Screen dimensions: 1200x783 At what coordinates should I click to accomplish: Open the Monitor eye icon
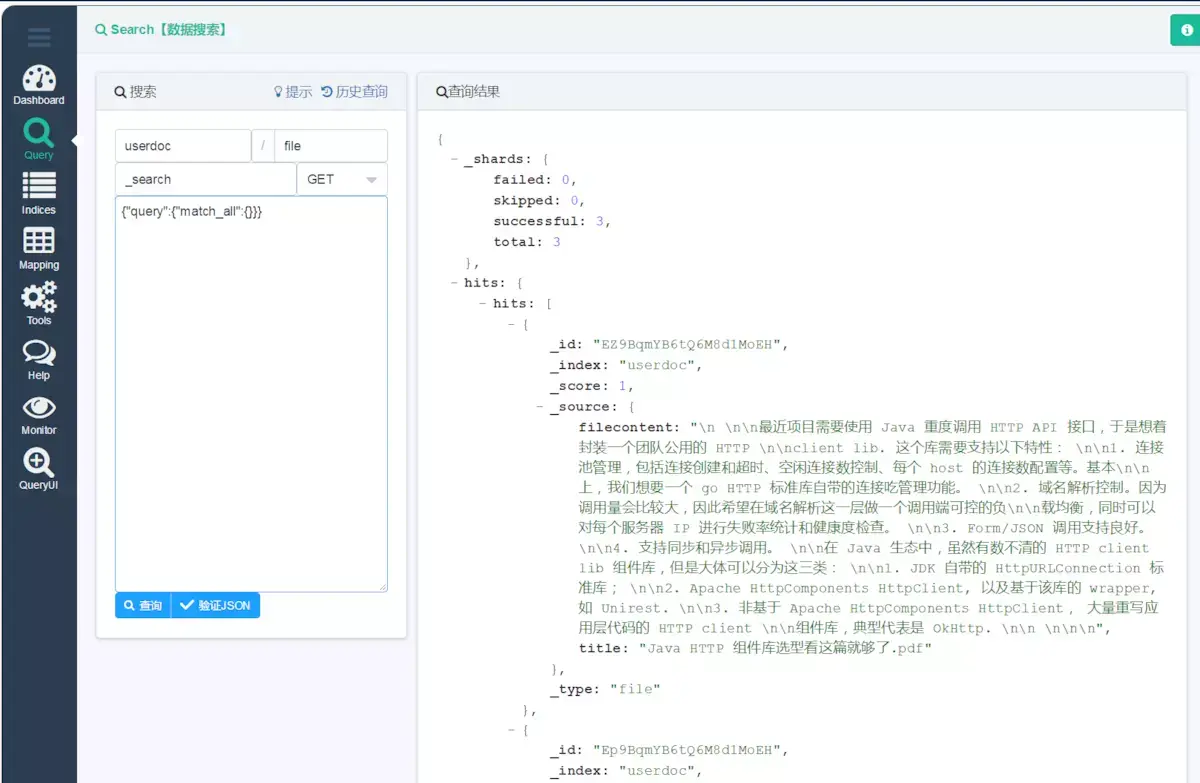tap(39, 407)
